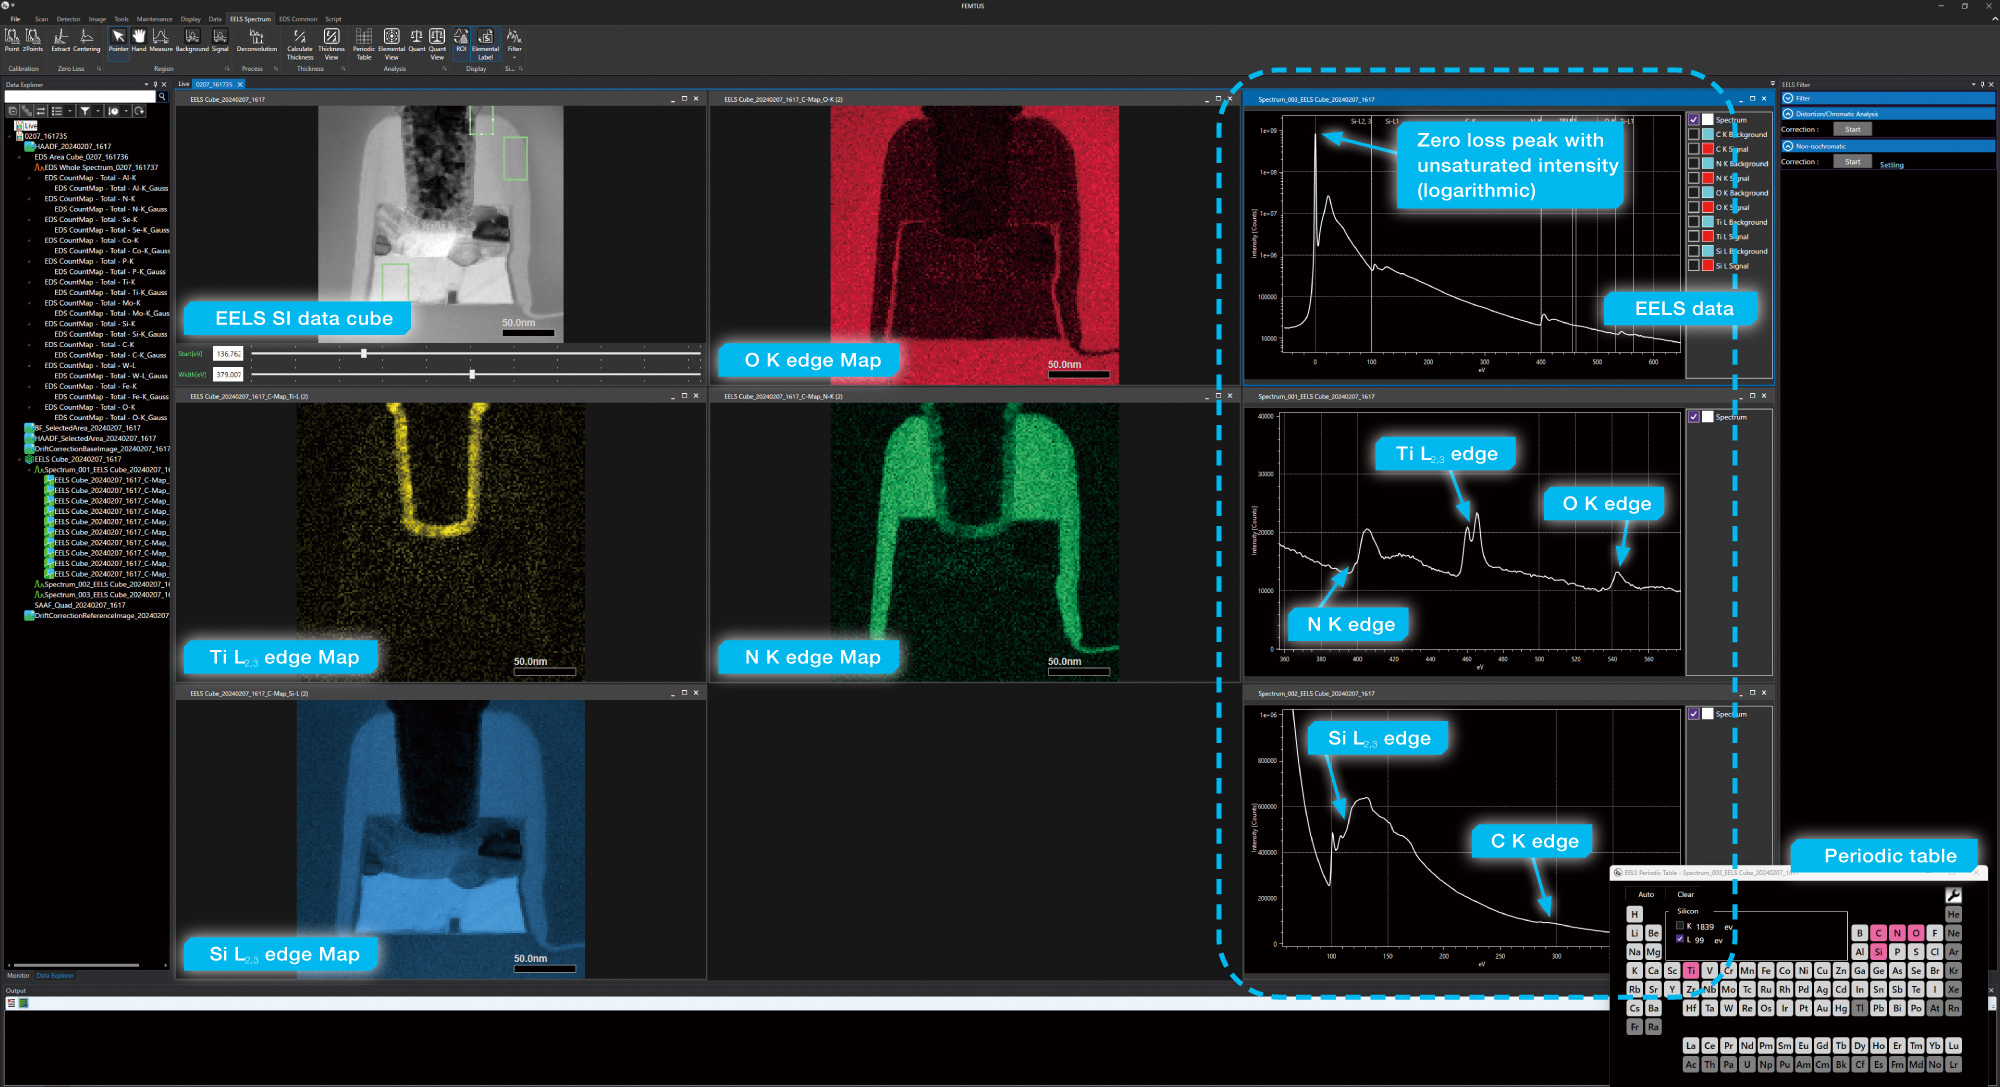The width and height of the screenshot is (2000, 1087).
Task: Toggle the ROI display button
Action: tap(461, 40)
